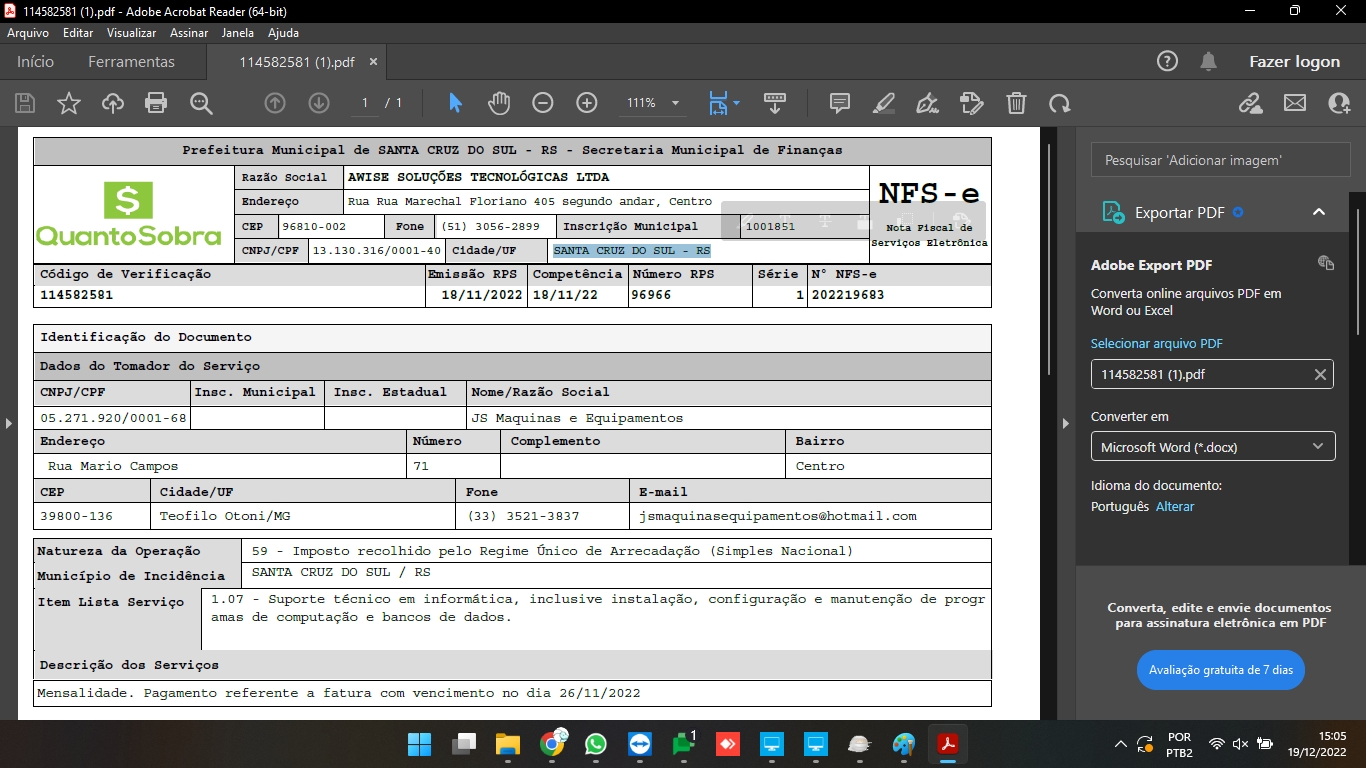
Task: Open the notifications bell
Action: click(x=1208, y=62)
